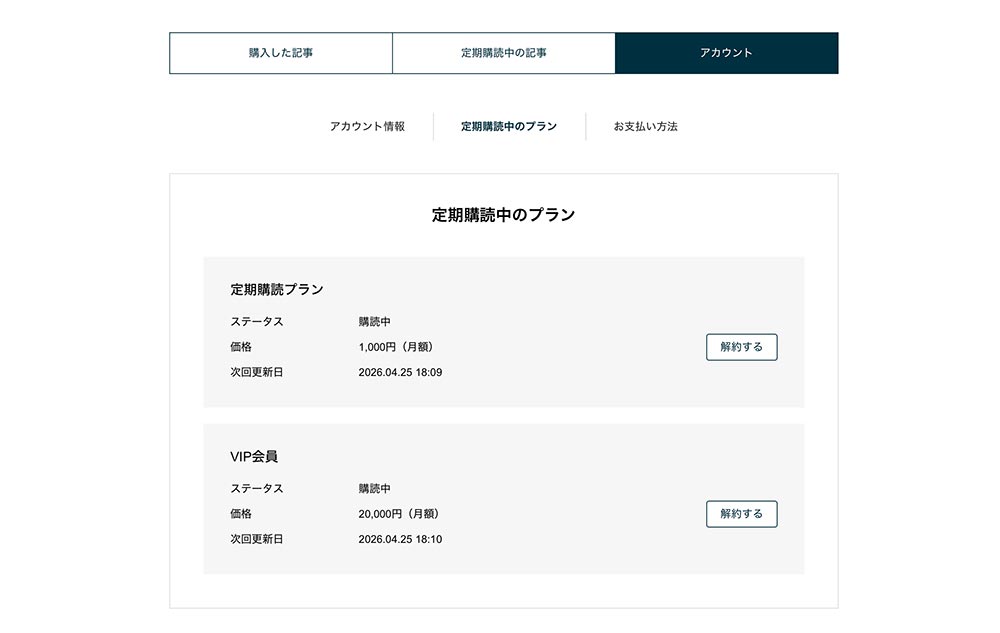Select the 定期購読中のプラン sub-tab
1000x633 pixels.
point(509,127)
